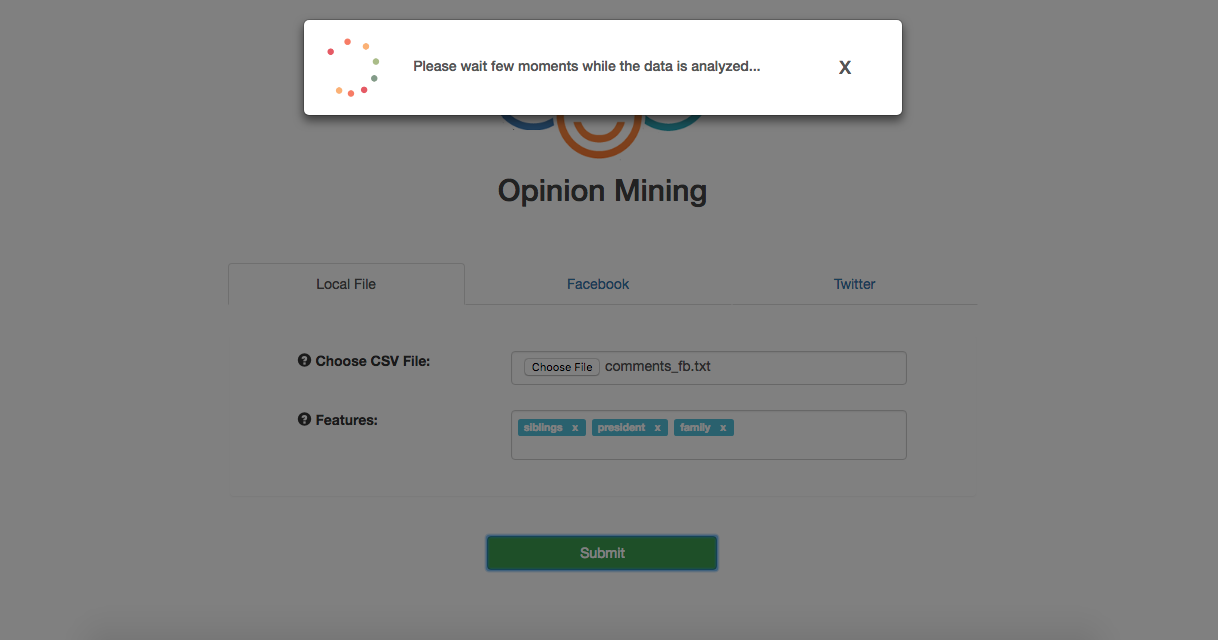This screenshot has width=1218, height=640.
Task: Remove the siblings feature tag
Action: click(x=575, y=428)
